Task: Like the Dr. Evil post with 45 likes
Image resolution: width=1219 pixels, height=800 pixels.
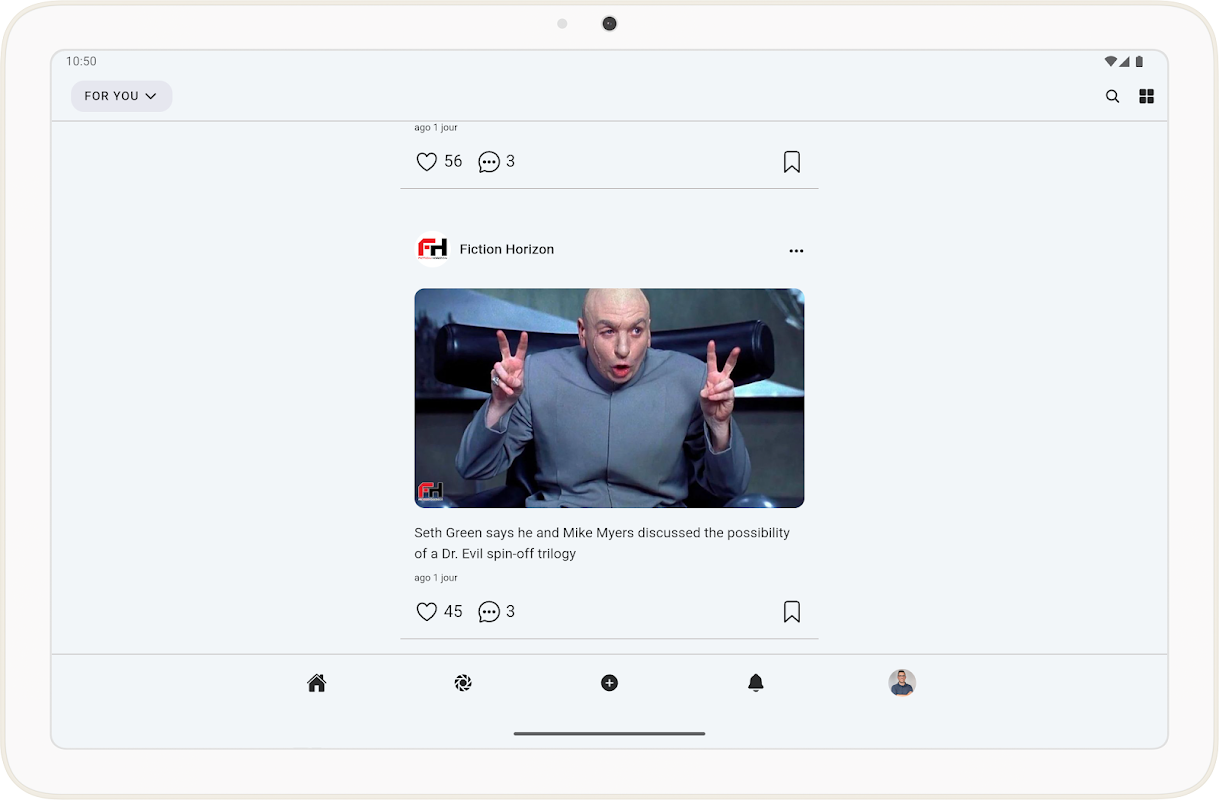Action: point(427,612)
